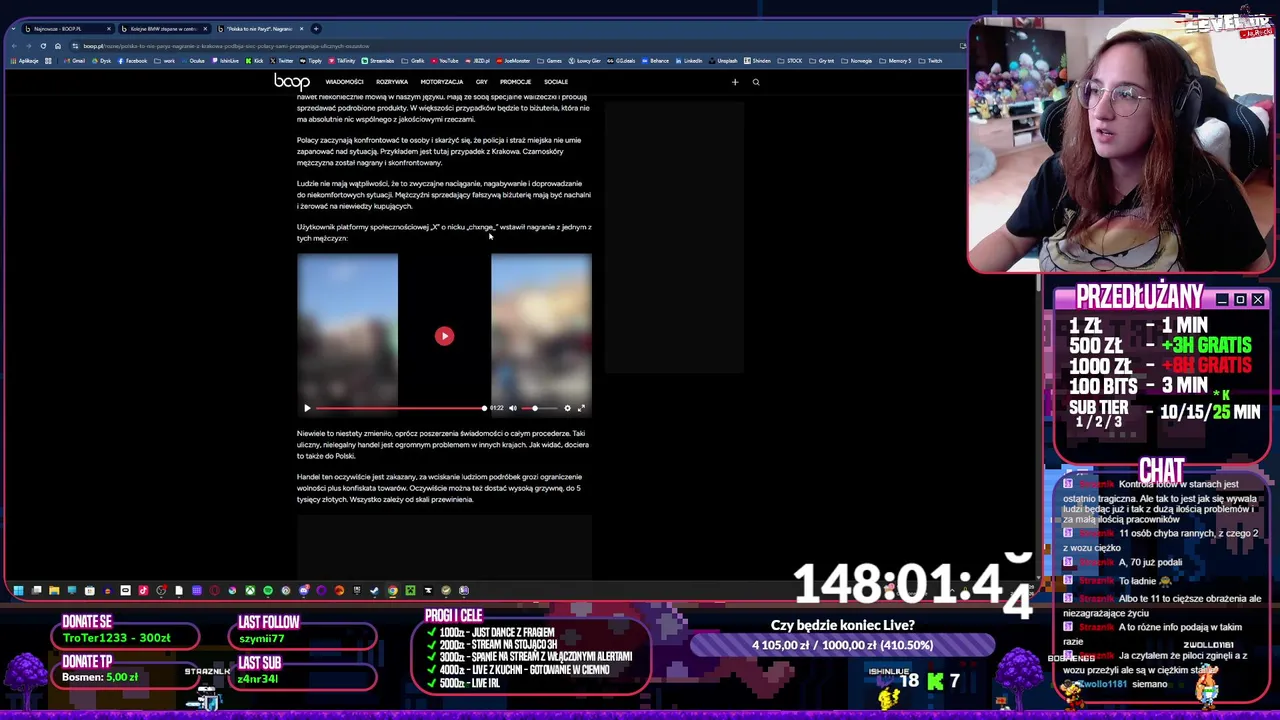Open the PROMOCJE section

pos(515,82)
